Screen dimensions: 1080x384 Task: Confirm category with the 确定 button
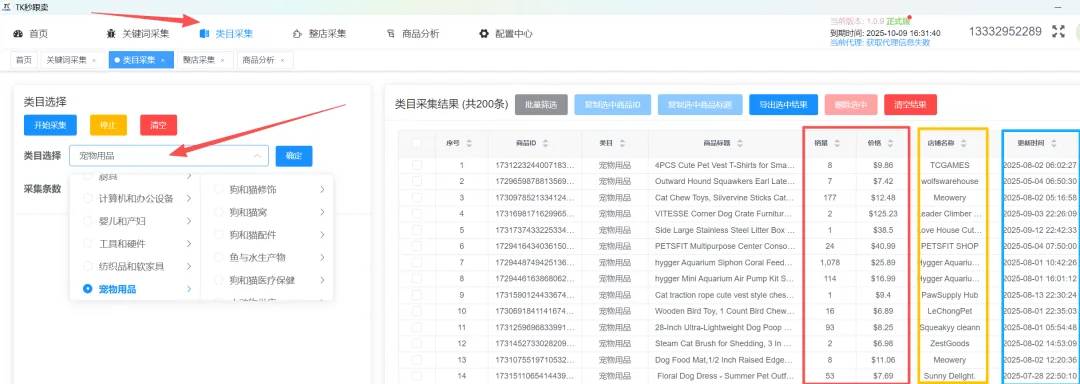(x=293, y=156)
